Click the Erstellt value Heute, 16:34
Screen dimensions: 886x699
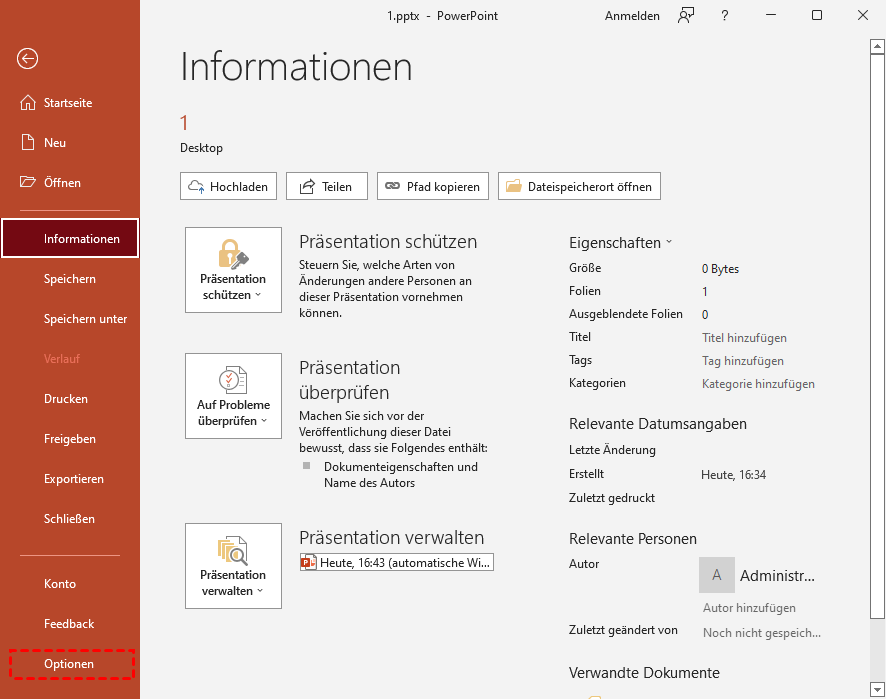[x=733, y=475]
